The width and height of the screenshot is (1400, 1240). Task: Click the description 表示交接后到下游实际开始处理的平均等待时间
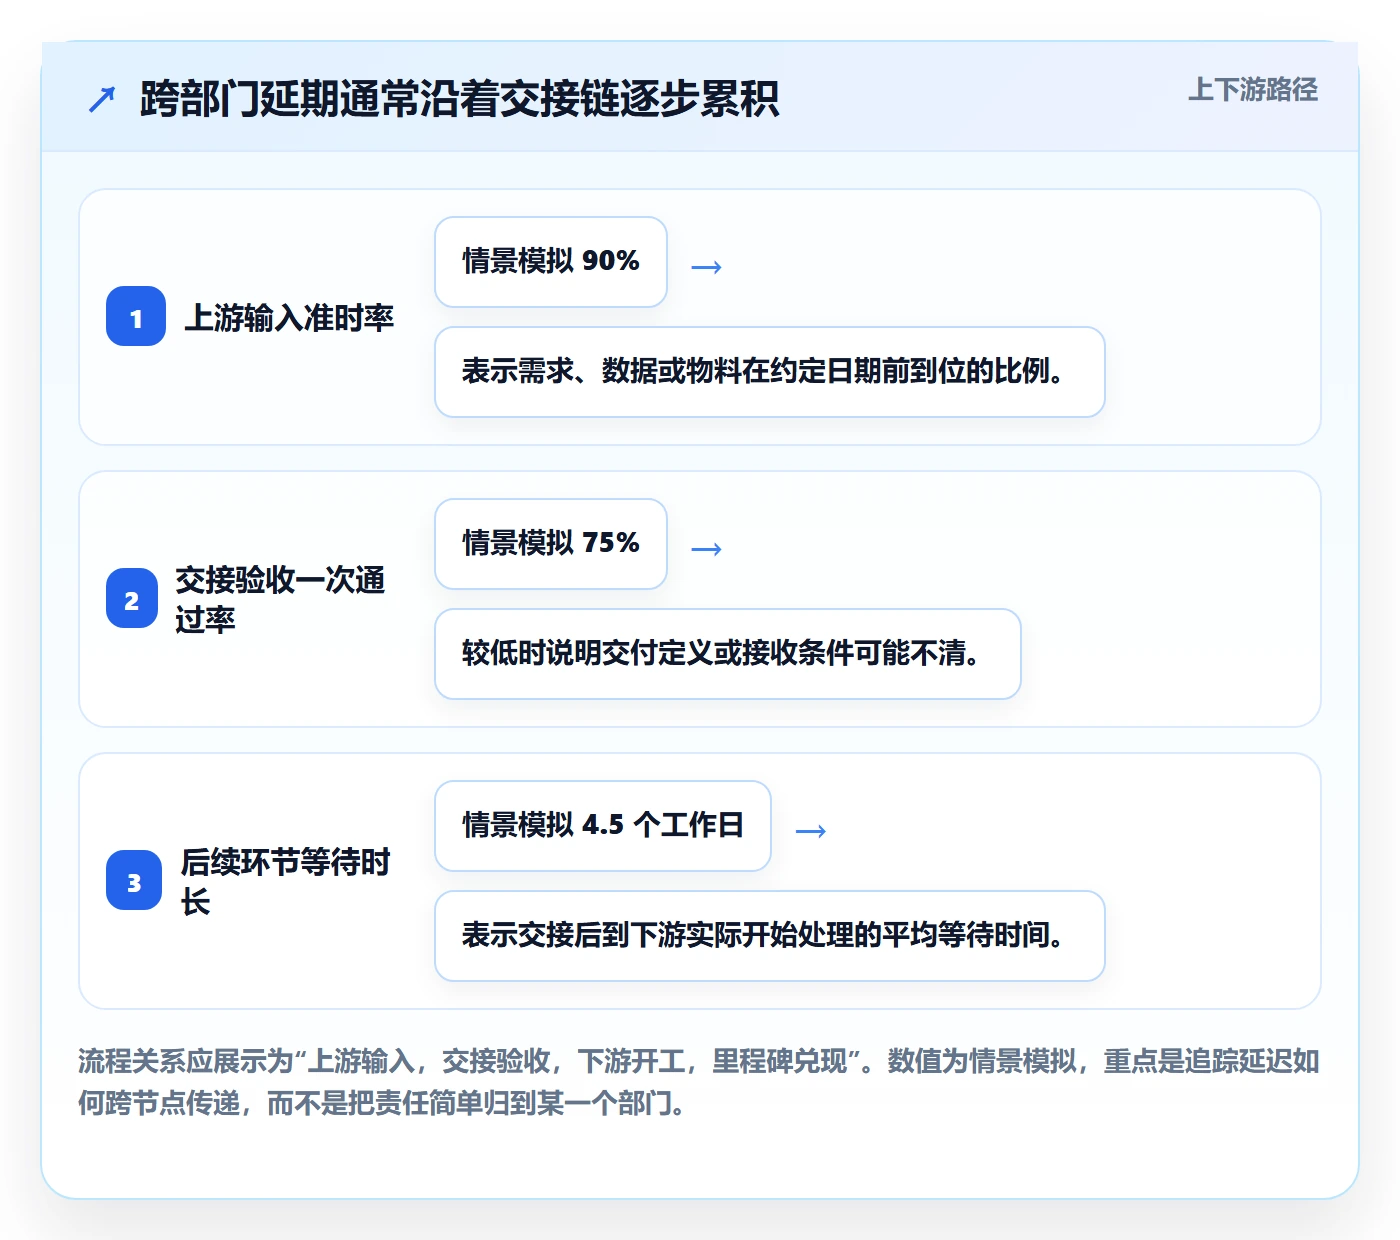pyautogui.click(x=770, y=936)
